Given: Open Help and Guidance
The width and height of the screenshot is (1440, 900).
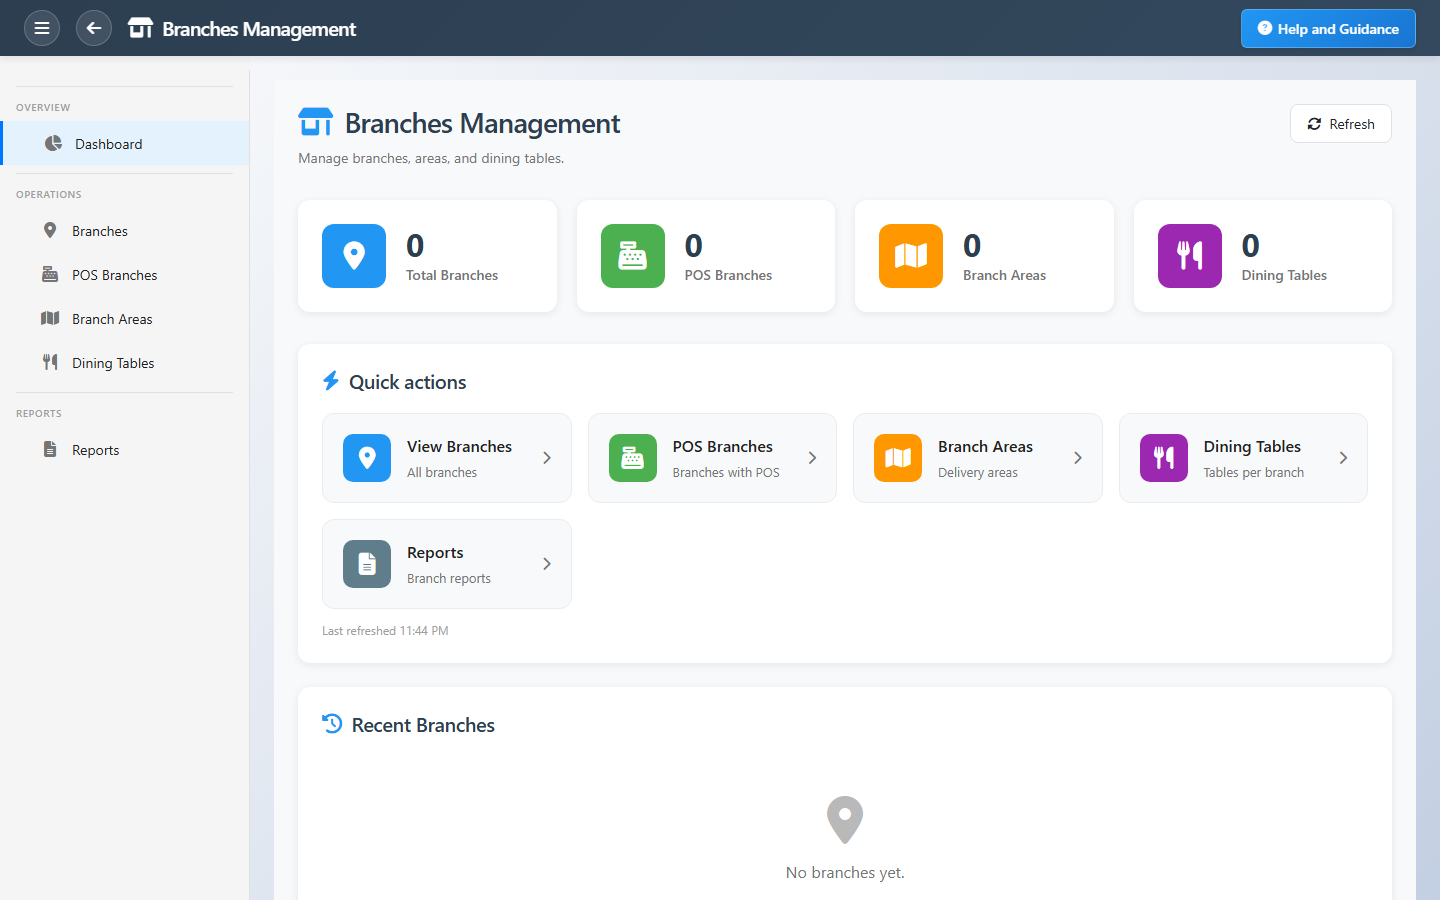Looking at the screenshot, I should (1328, 28).
